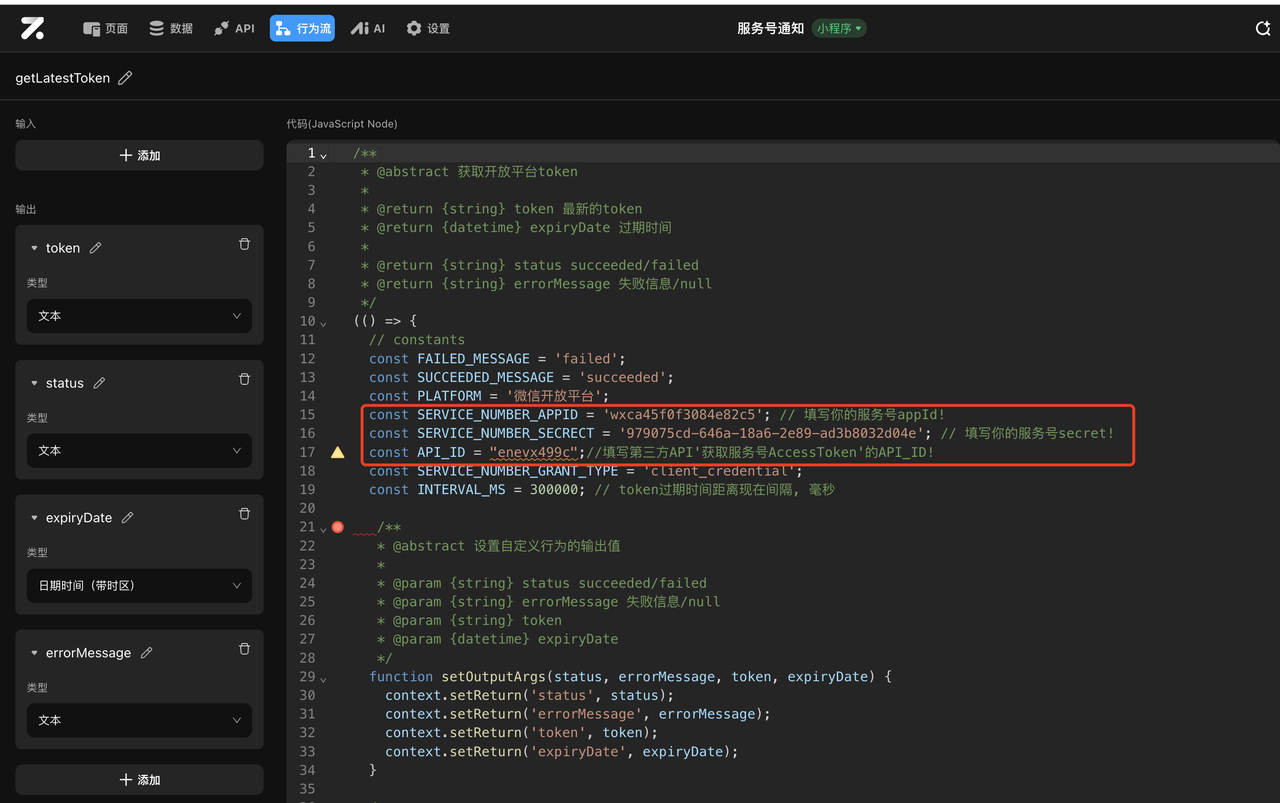Delete the status output

pyautogui.click(x=244, y=379)
